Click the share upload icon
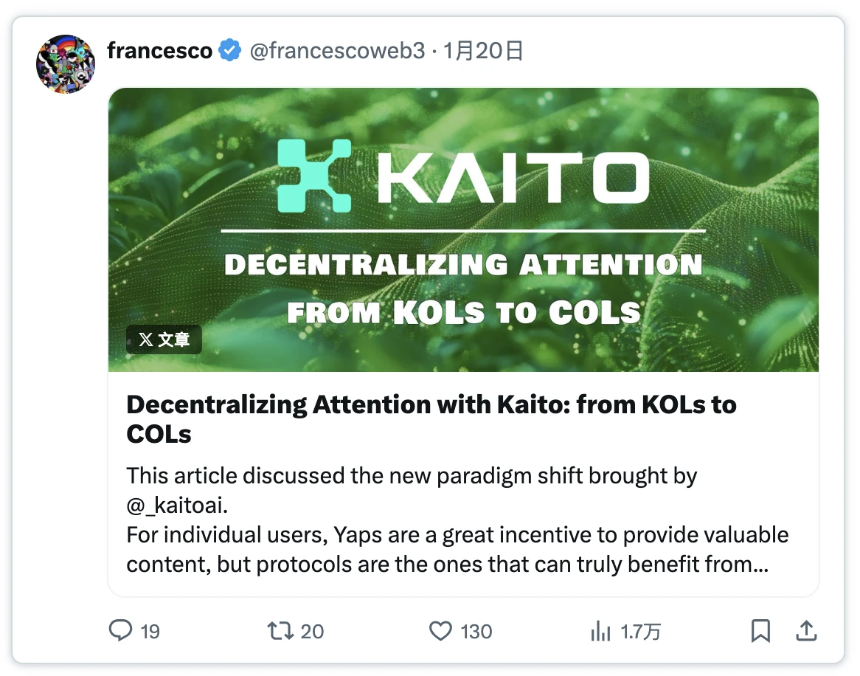Screen dimensions: 860x676 [806, 631]
